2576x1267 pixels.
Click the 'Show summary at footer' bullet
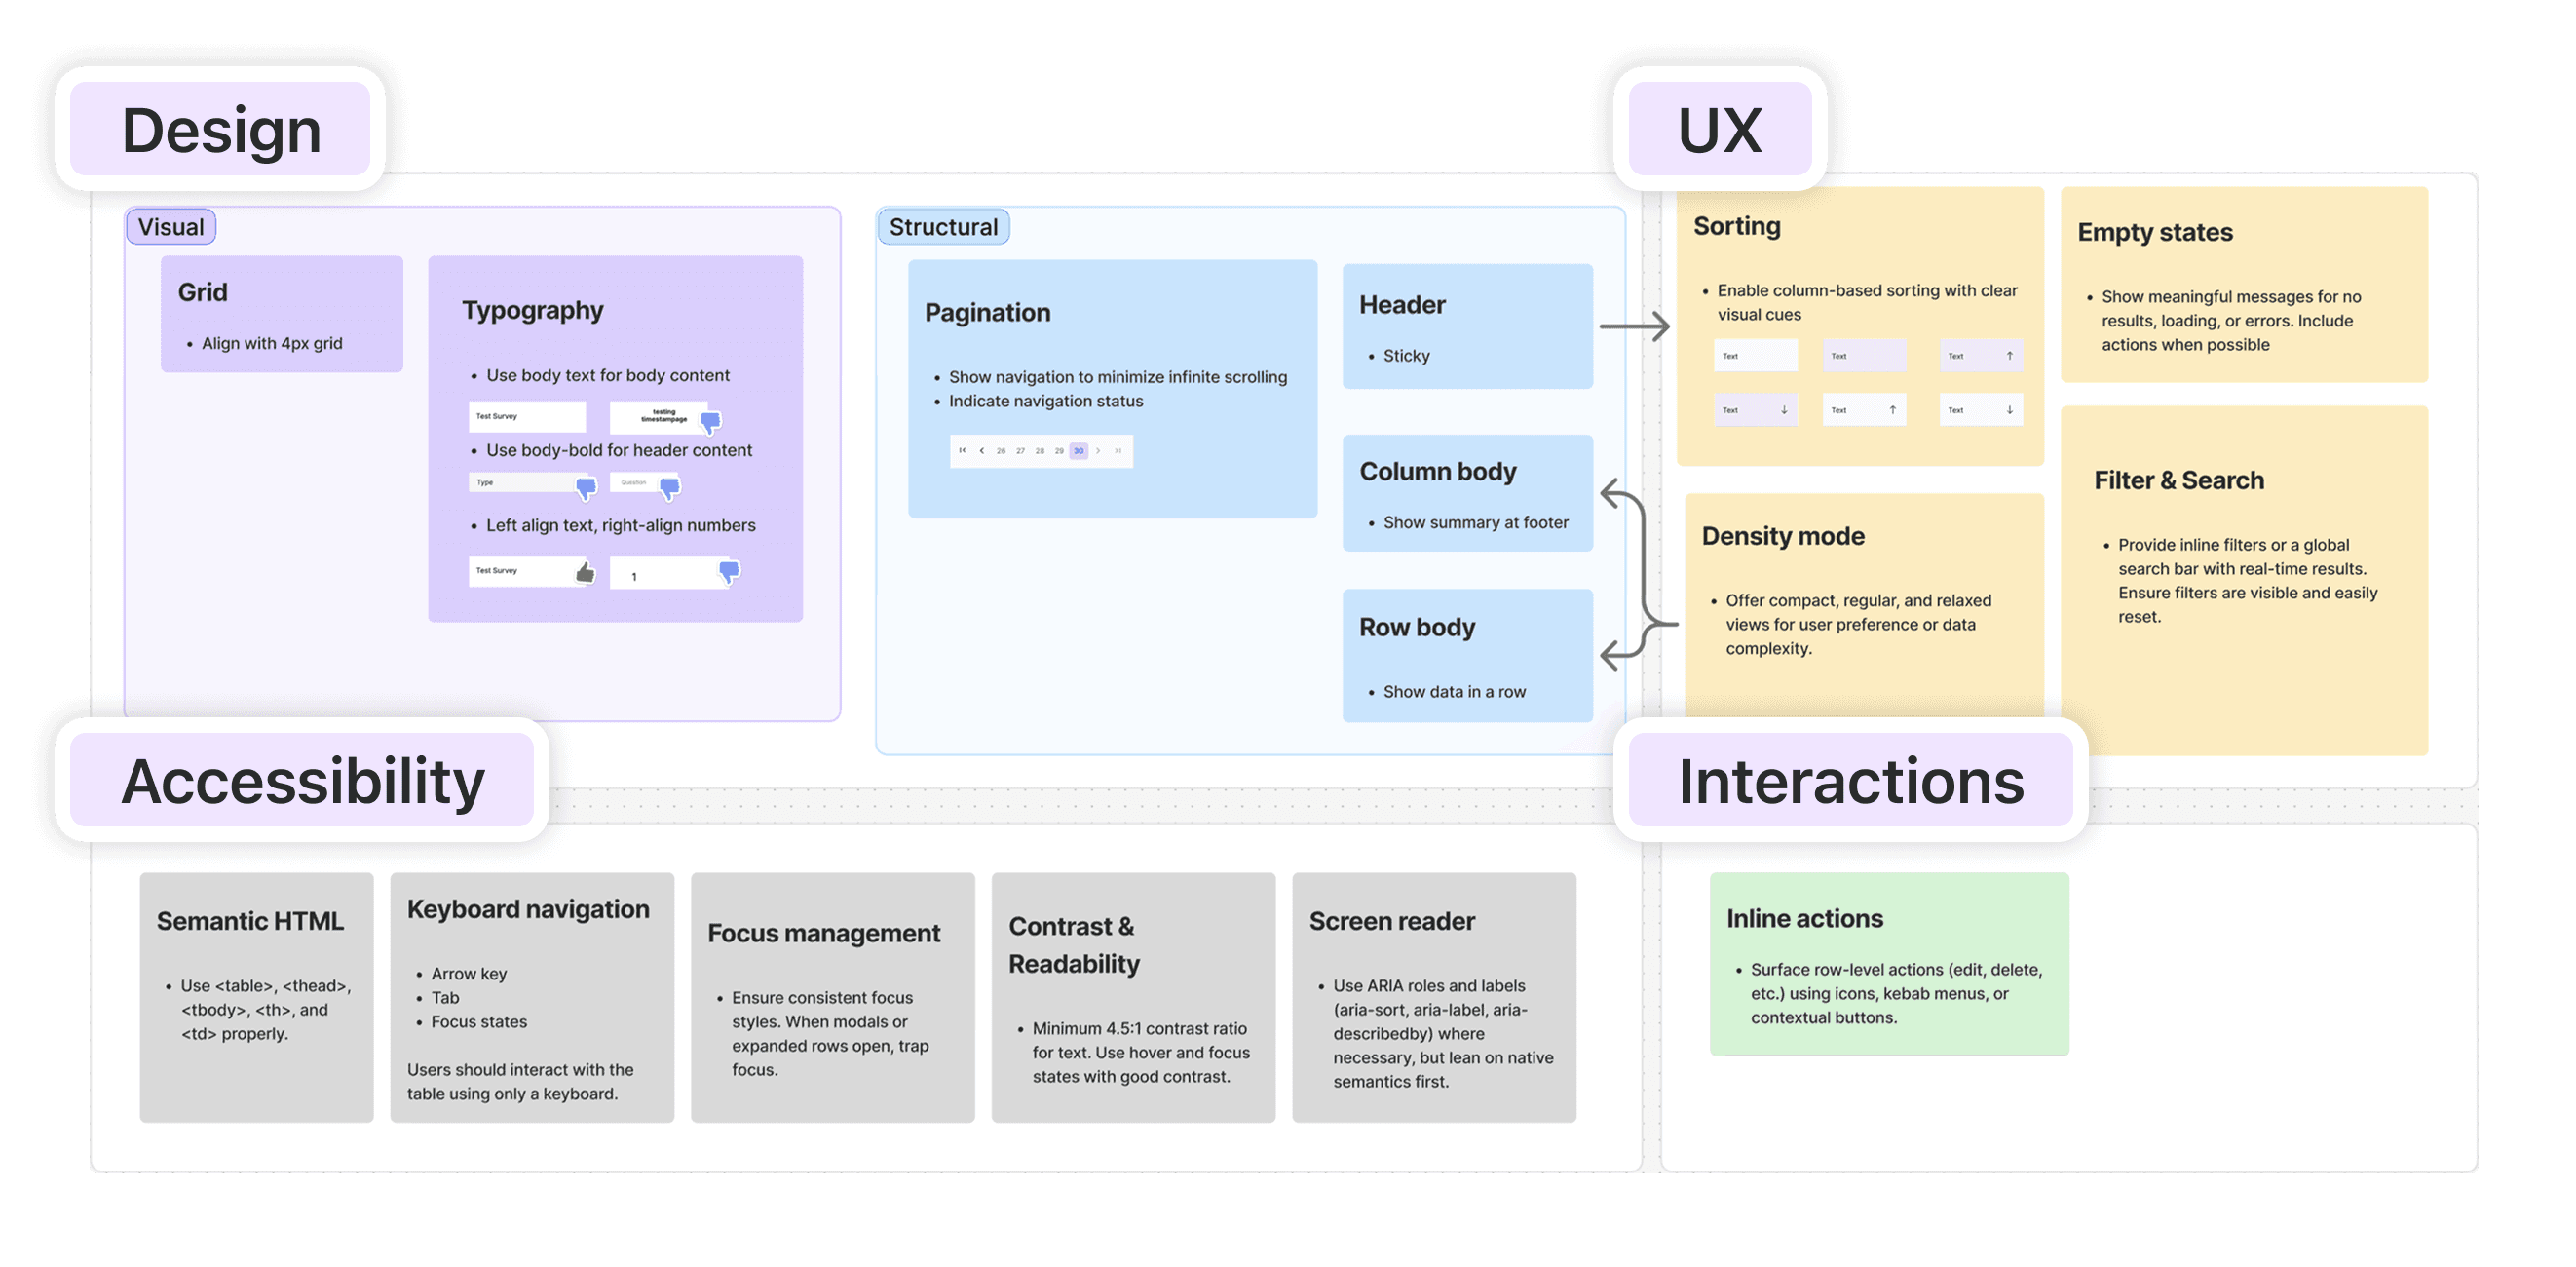tap(1476, 522)
